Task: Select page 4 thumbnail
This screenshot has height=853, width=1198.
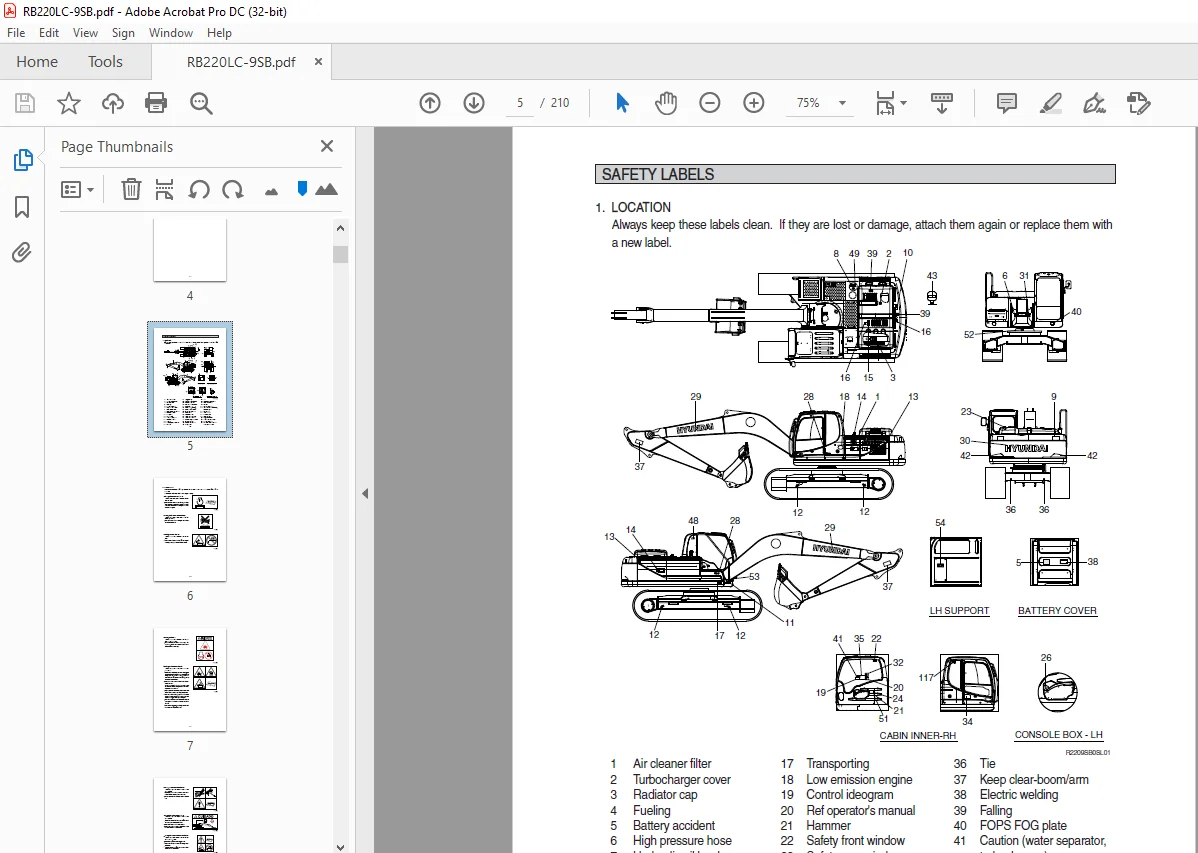Action: (189, 250)
